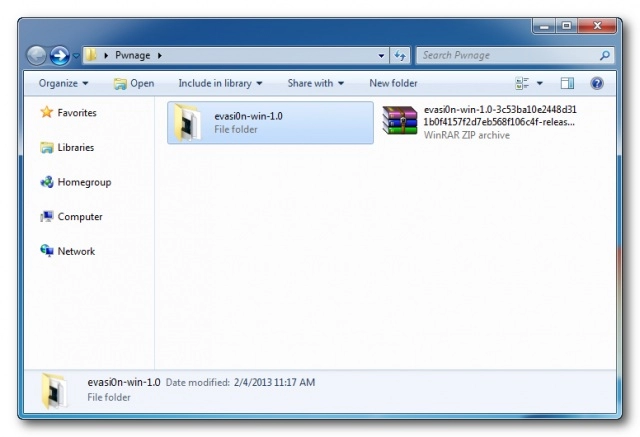The width and height of the screenshot is (640, 437).
Task: Select Computer in navigation pane
Action: pyautogui.click(x=80, y=217)
